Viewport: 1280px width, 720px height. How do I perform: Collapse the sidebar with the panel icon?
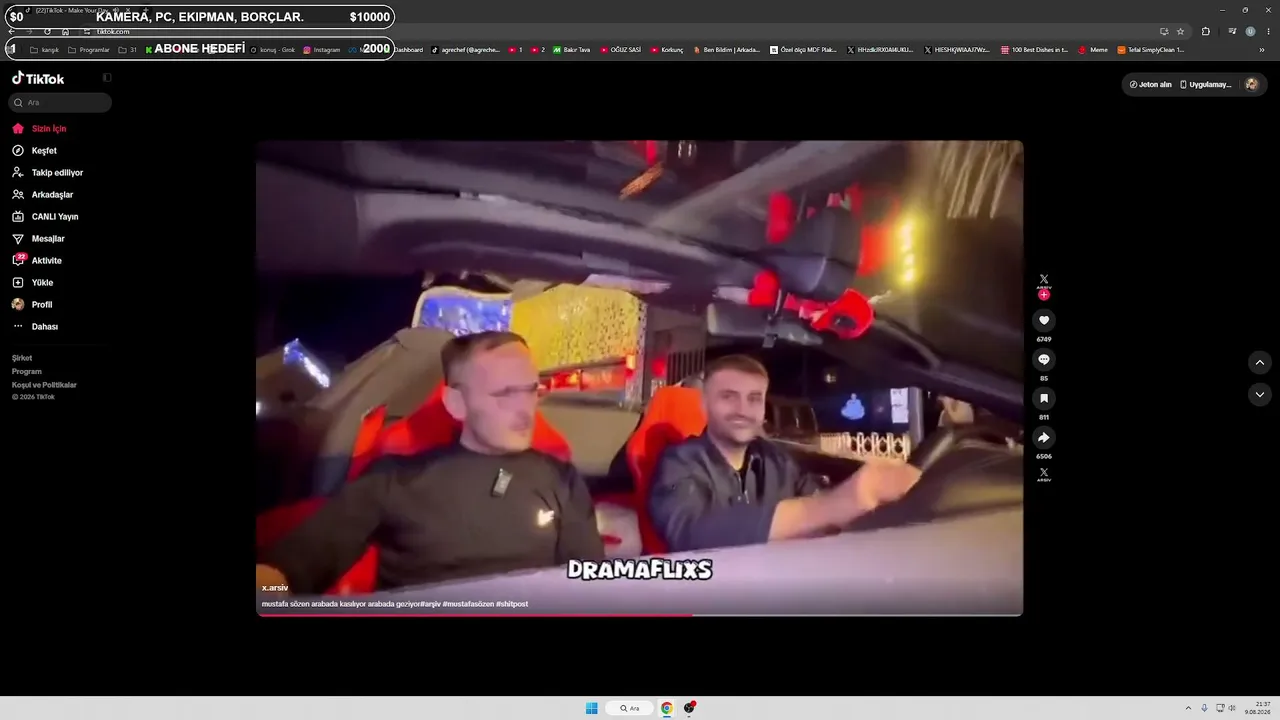107,78
